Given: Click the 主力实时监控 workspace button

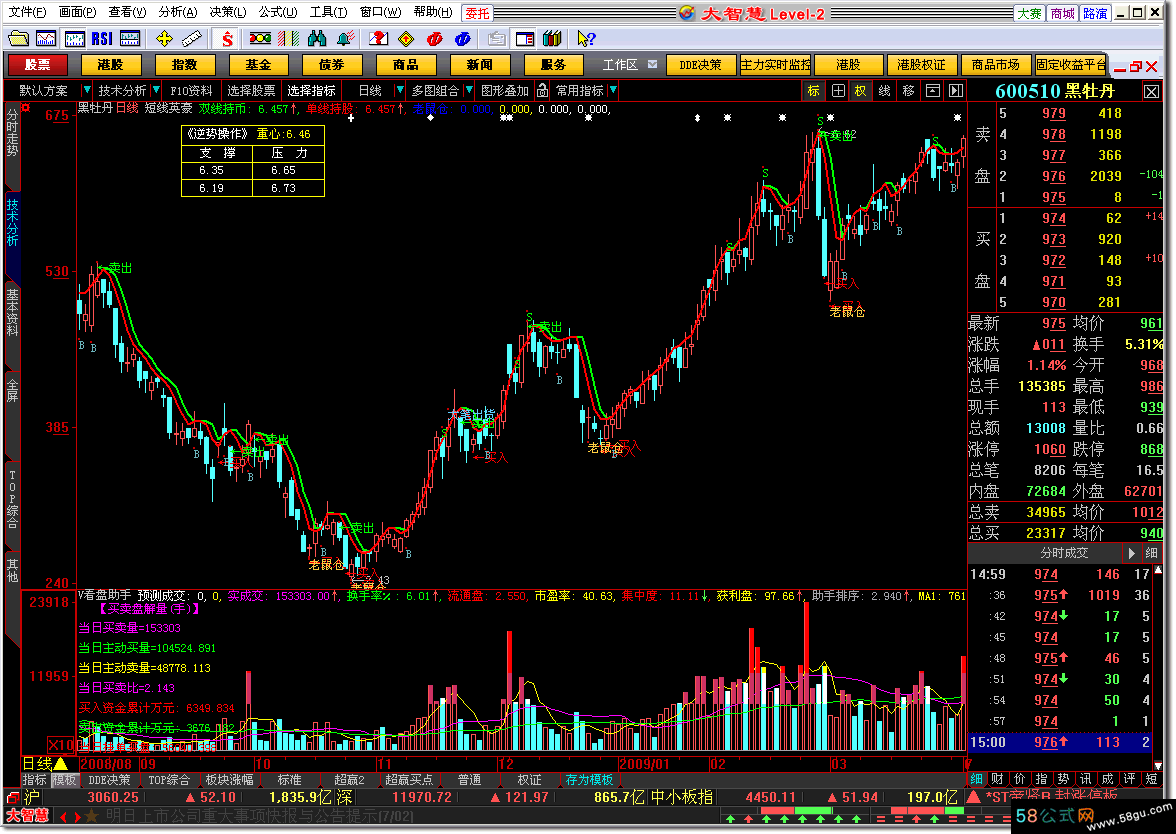Looking at the screenshot, I should (x=776, y=64).
